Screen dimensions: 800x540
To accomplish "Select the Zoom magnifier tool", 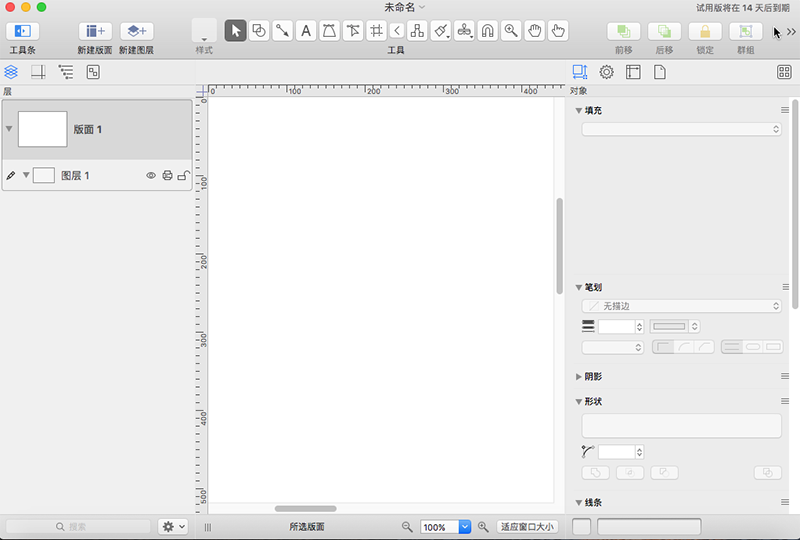I will [x=511, y=31].
